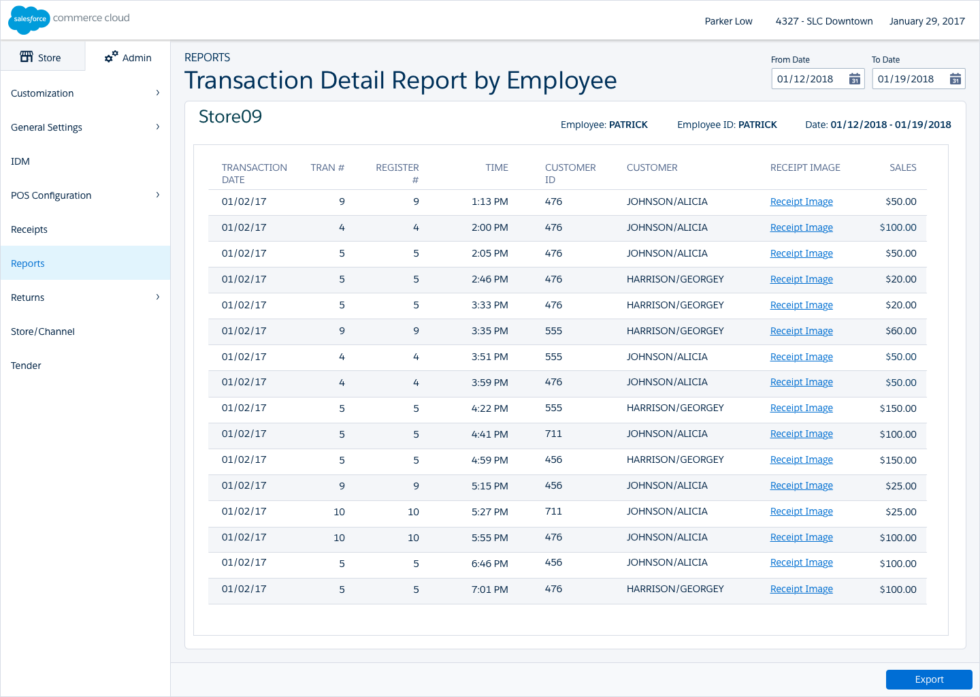Select the Store grid icon
This screenshot has height=697, width=980.
(25, 57)
